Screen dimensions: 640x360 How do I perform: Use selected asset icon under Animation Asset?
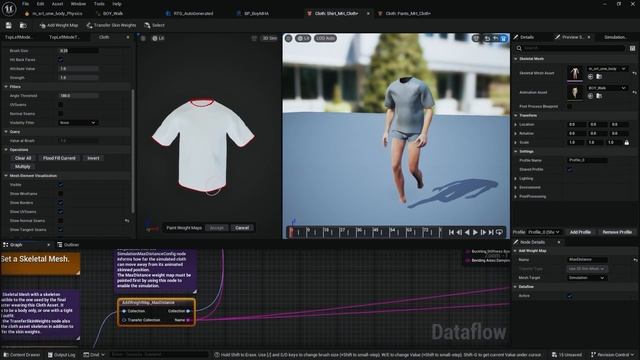point(590,96)
